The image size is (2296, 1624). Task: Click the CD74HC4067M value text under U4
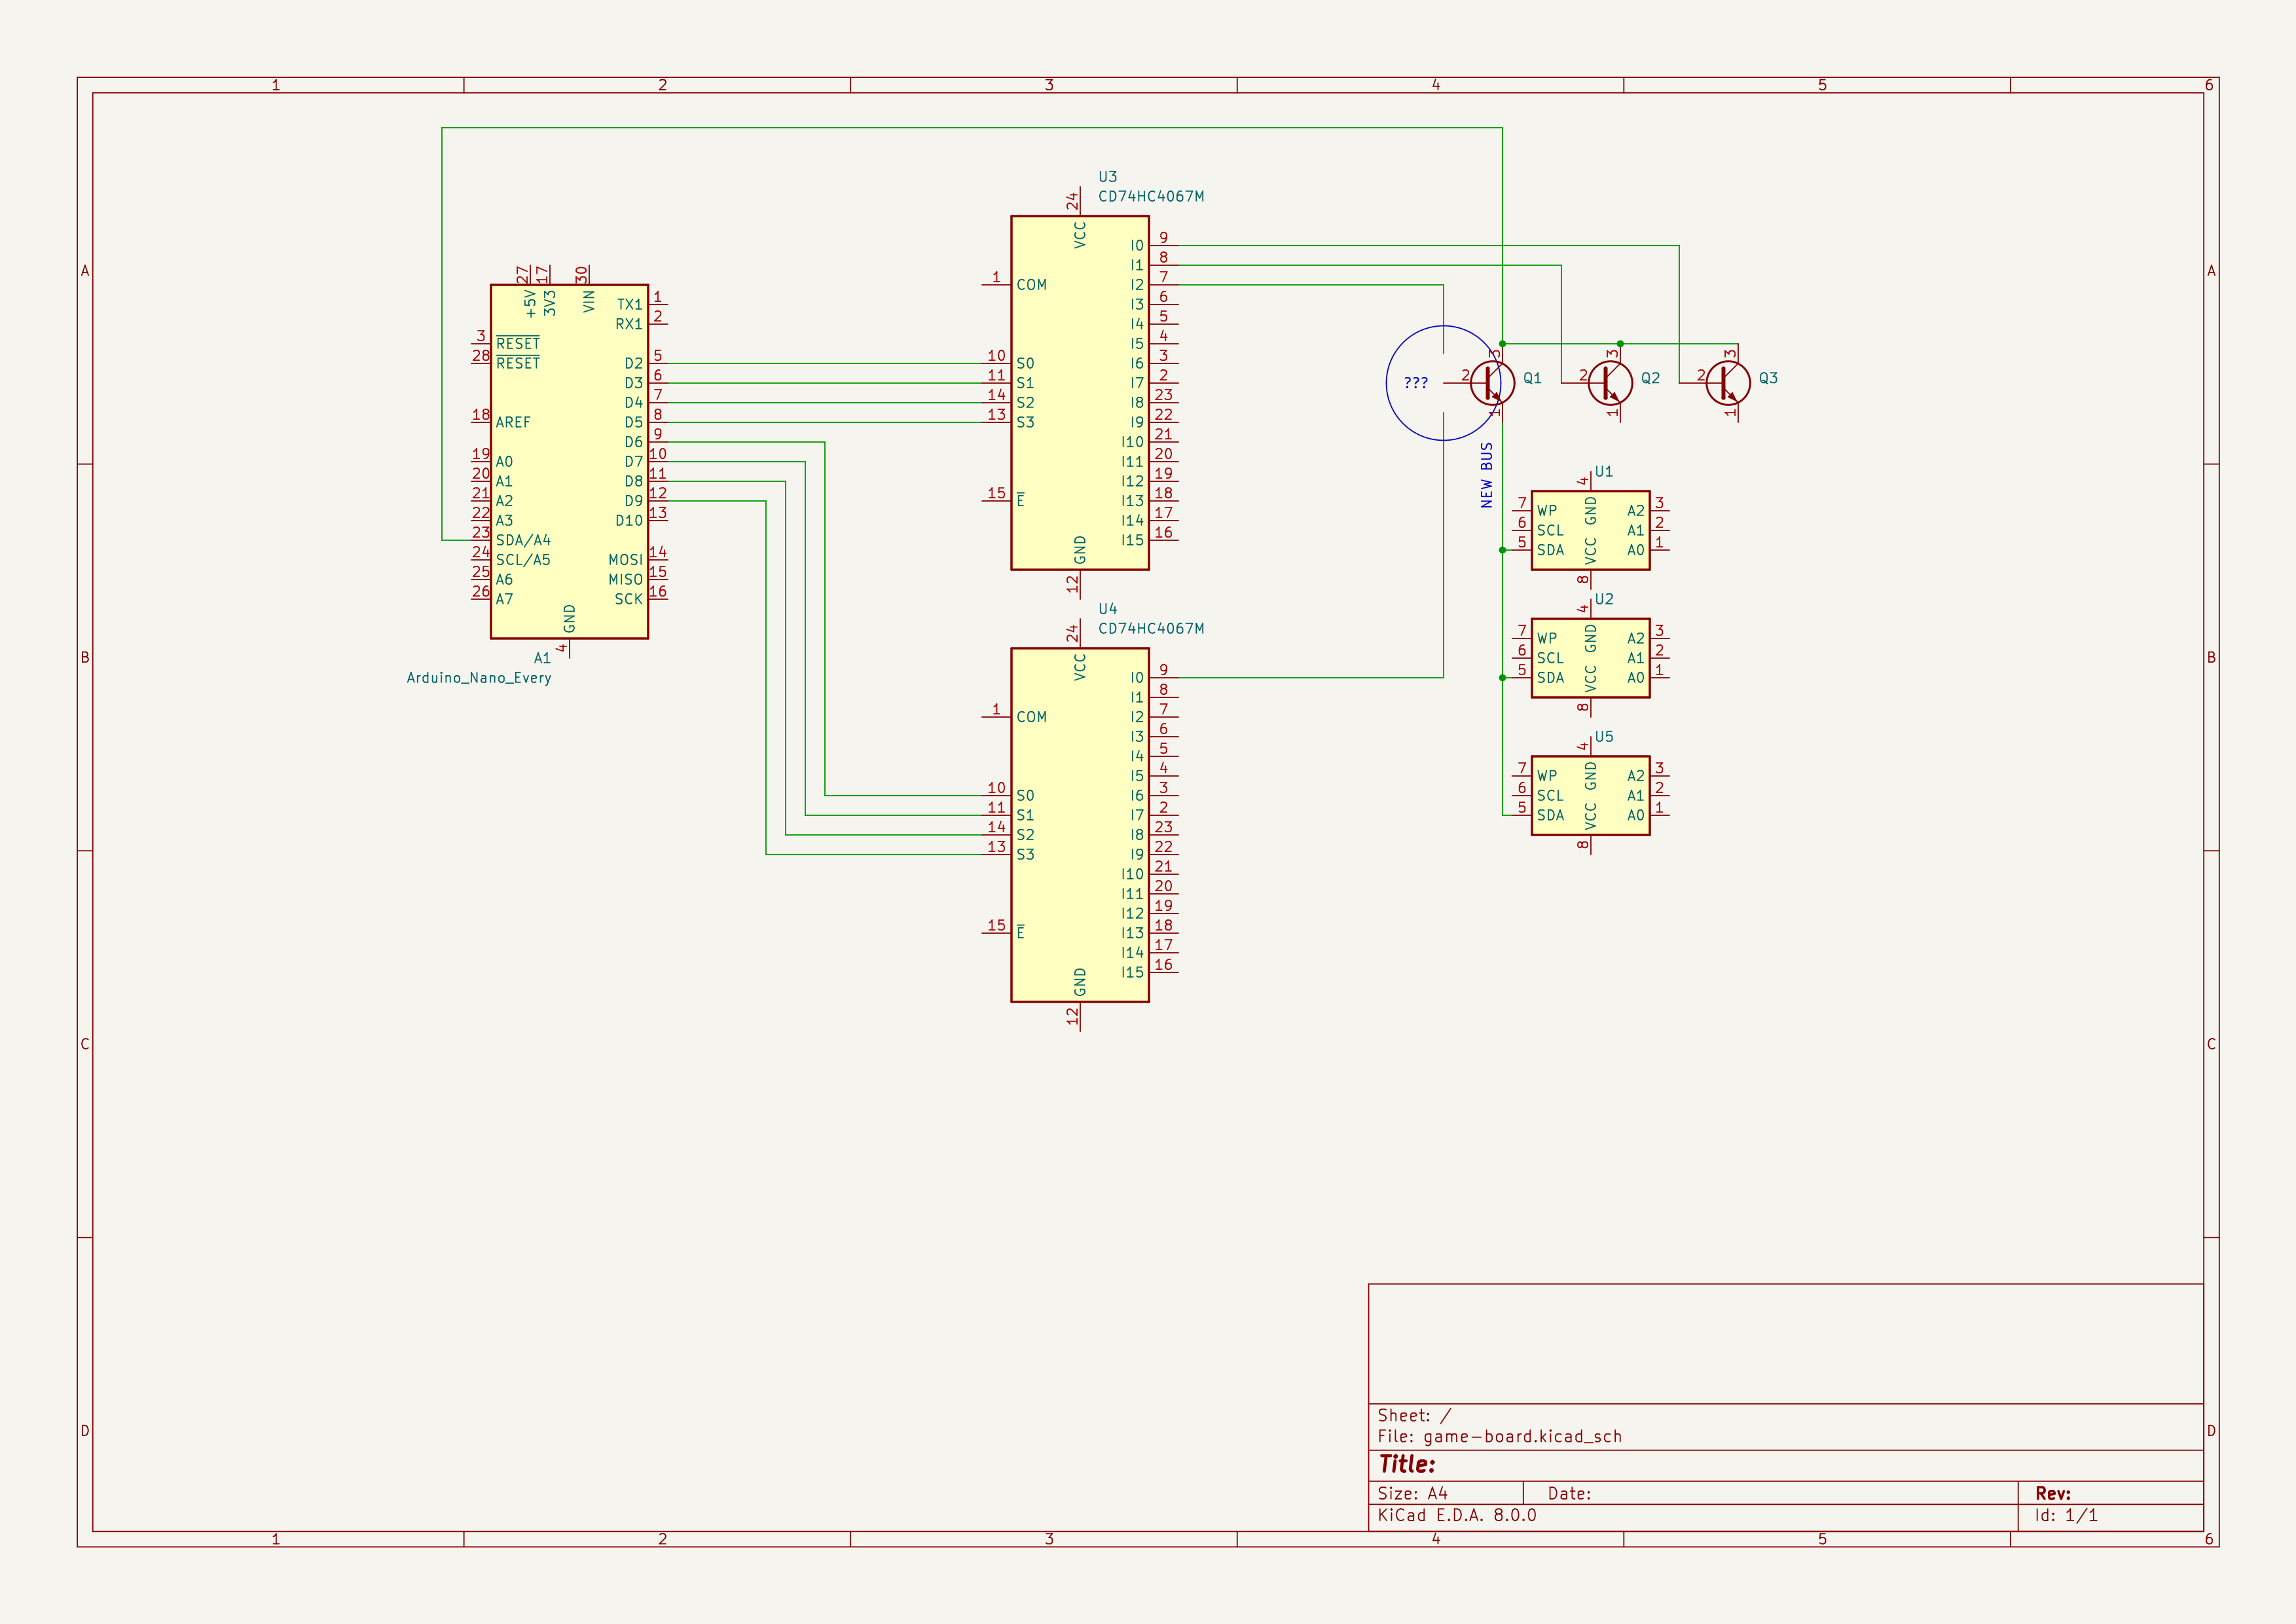coord(1151,629)
